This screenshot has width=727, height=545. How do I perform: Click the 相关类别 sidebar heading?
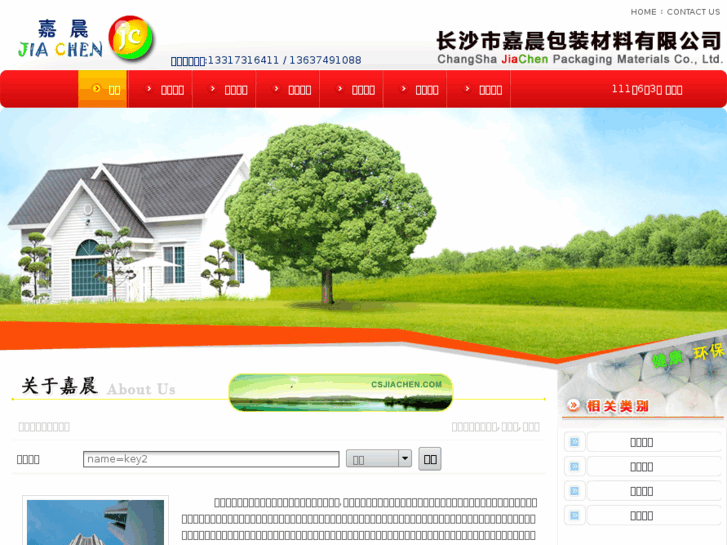coord(618,406)
